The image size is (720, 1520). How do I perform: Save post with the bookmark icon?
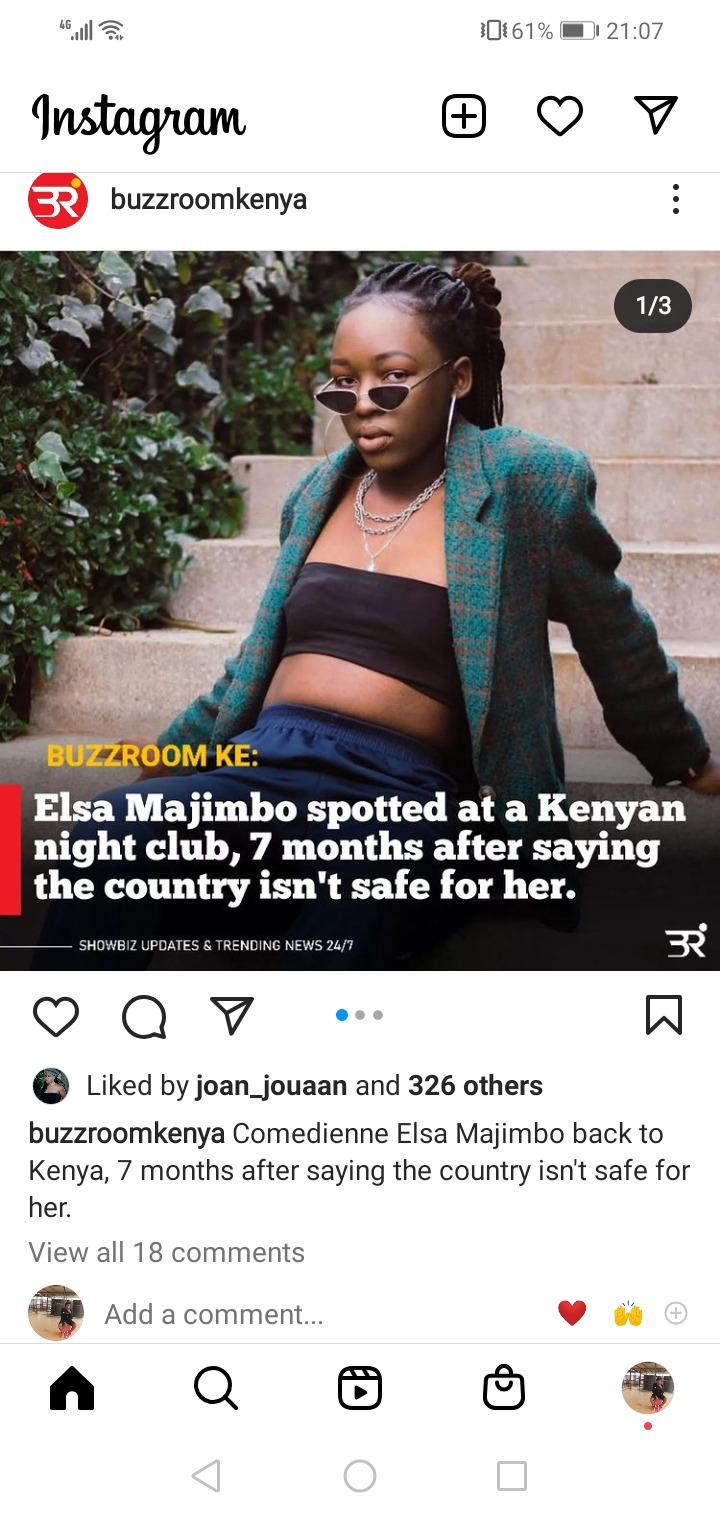coord(664,1015)
